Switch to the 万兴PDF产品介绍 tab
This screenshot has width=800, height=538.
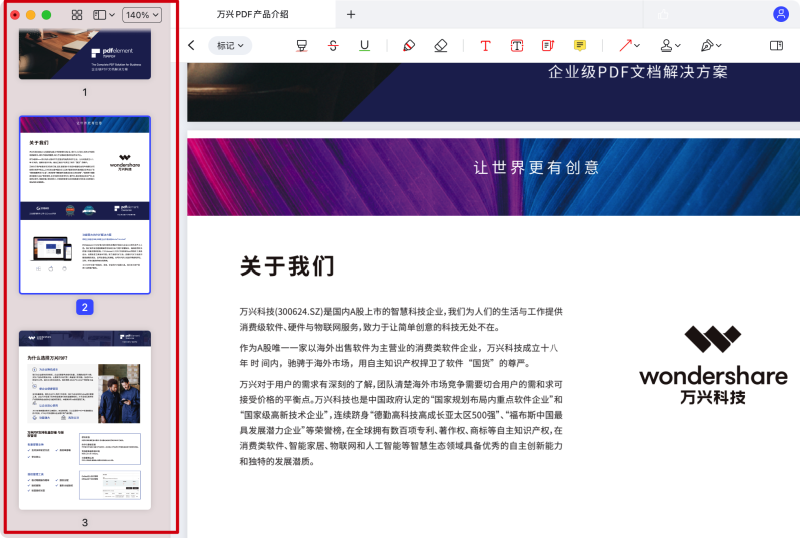tap(253, 14)
